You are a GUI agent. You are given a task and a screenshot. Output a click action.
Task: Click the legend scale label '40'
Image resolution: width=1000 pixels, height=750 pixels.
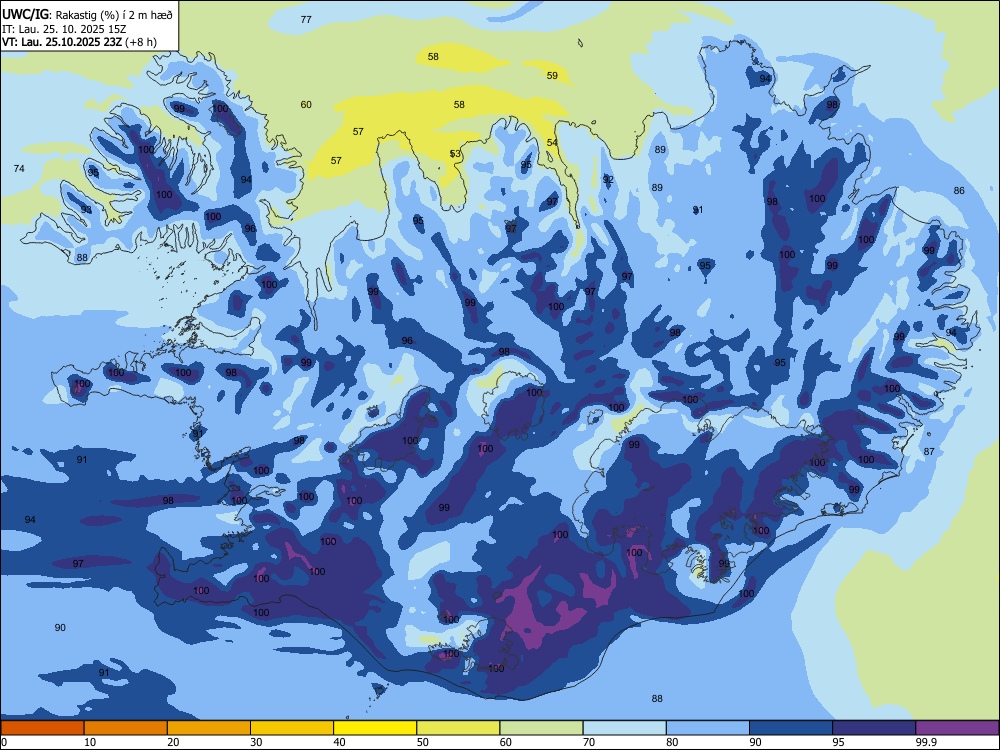[x=339, y=742]
